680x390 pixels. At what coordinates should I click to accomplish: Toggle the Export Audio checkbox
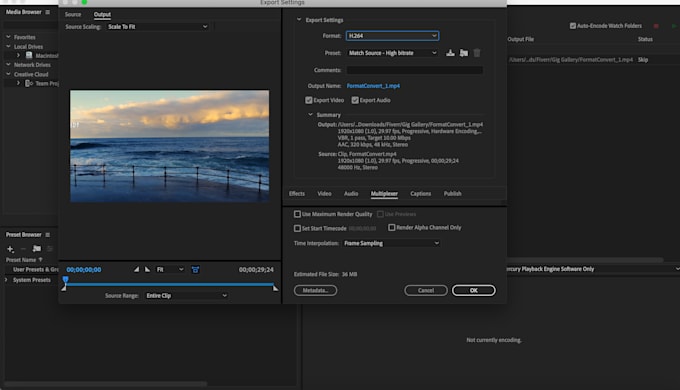pos(355,100)
